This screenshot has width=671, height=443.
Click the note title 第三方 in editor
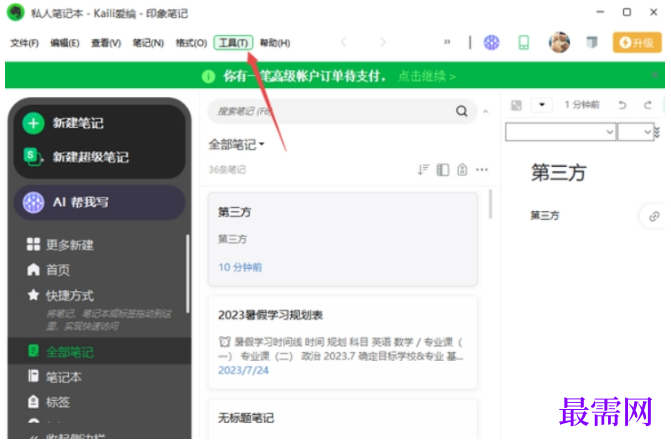point(558,173)
